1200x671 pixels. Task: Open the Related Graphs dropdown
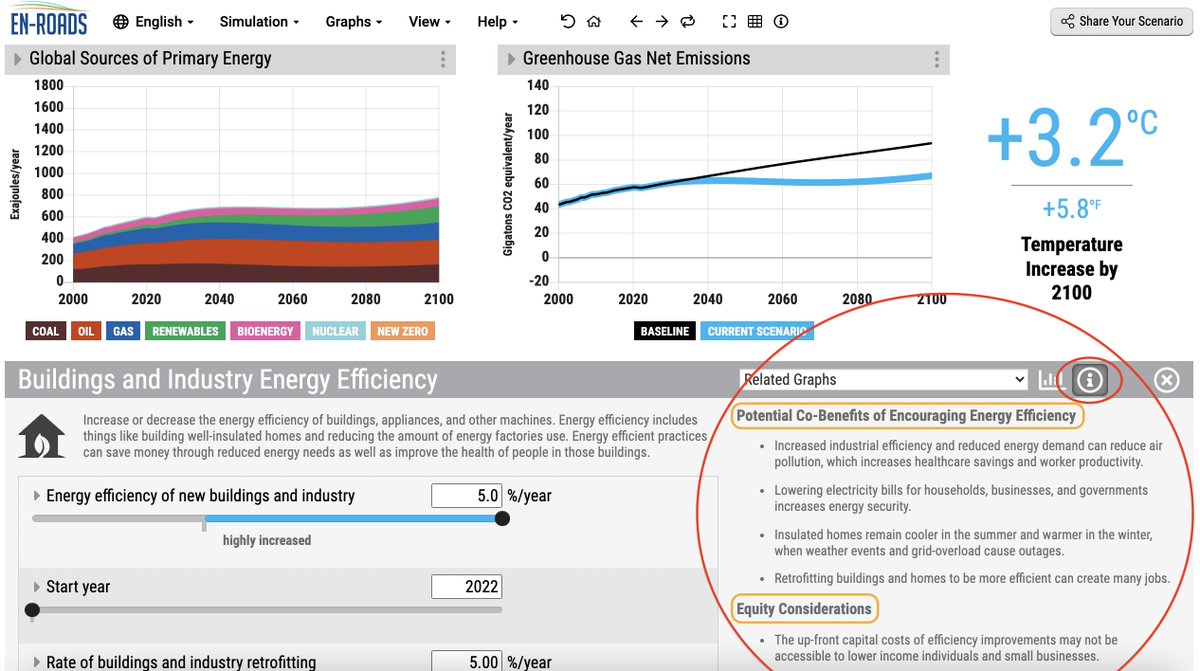click(x=882, y=379)
